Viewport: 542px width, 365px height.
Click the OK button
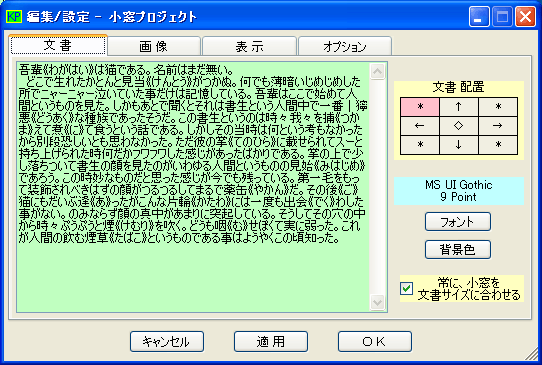tap(375, 341)
